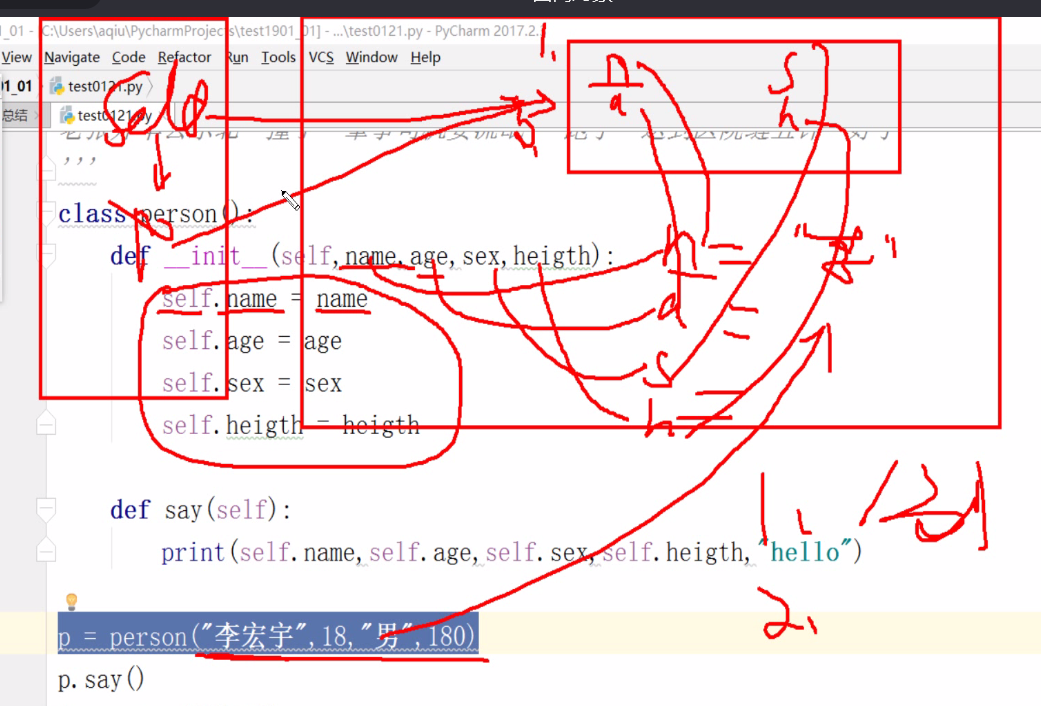Open the VCS menu
The height and width of the screenshot is (706, 1041).
321,57
